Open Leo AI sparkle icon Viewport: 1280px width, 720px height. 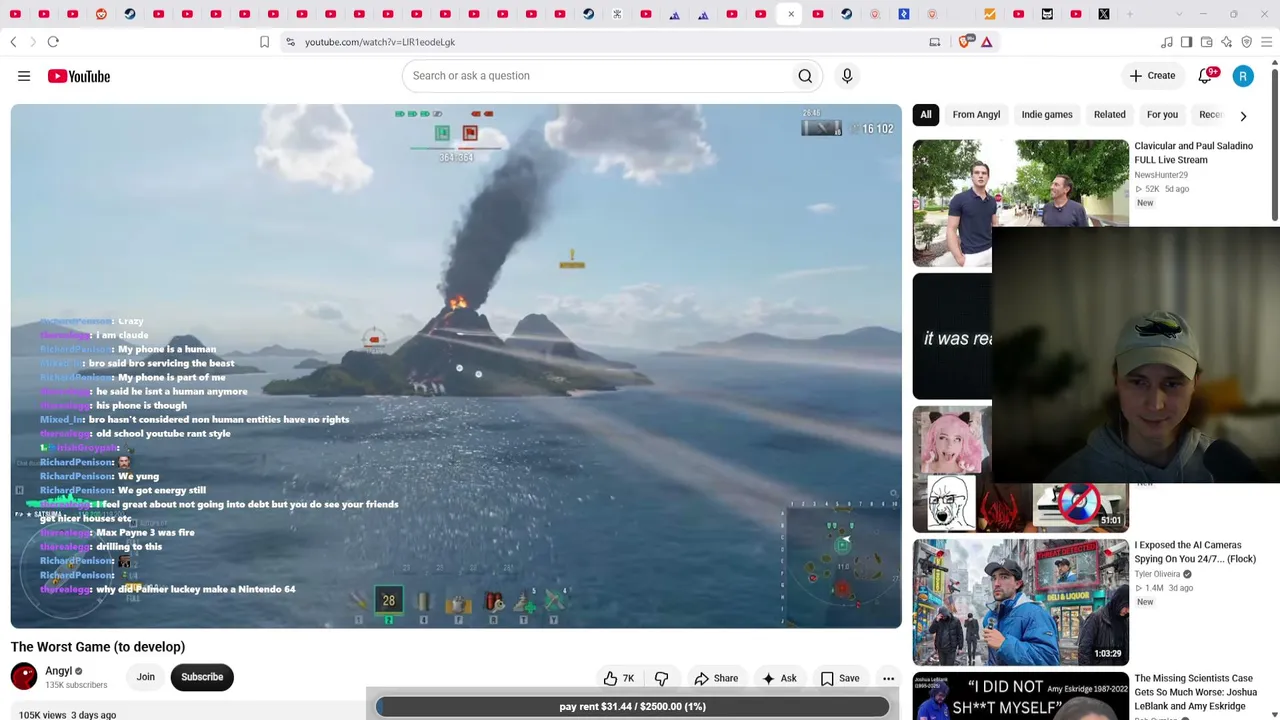coord(1227,42)
